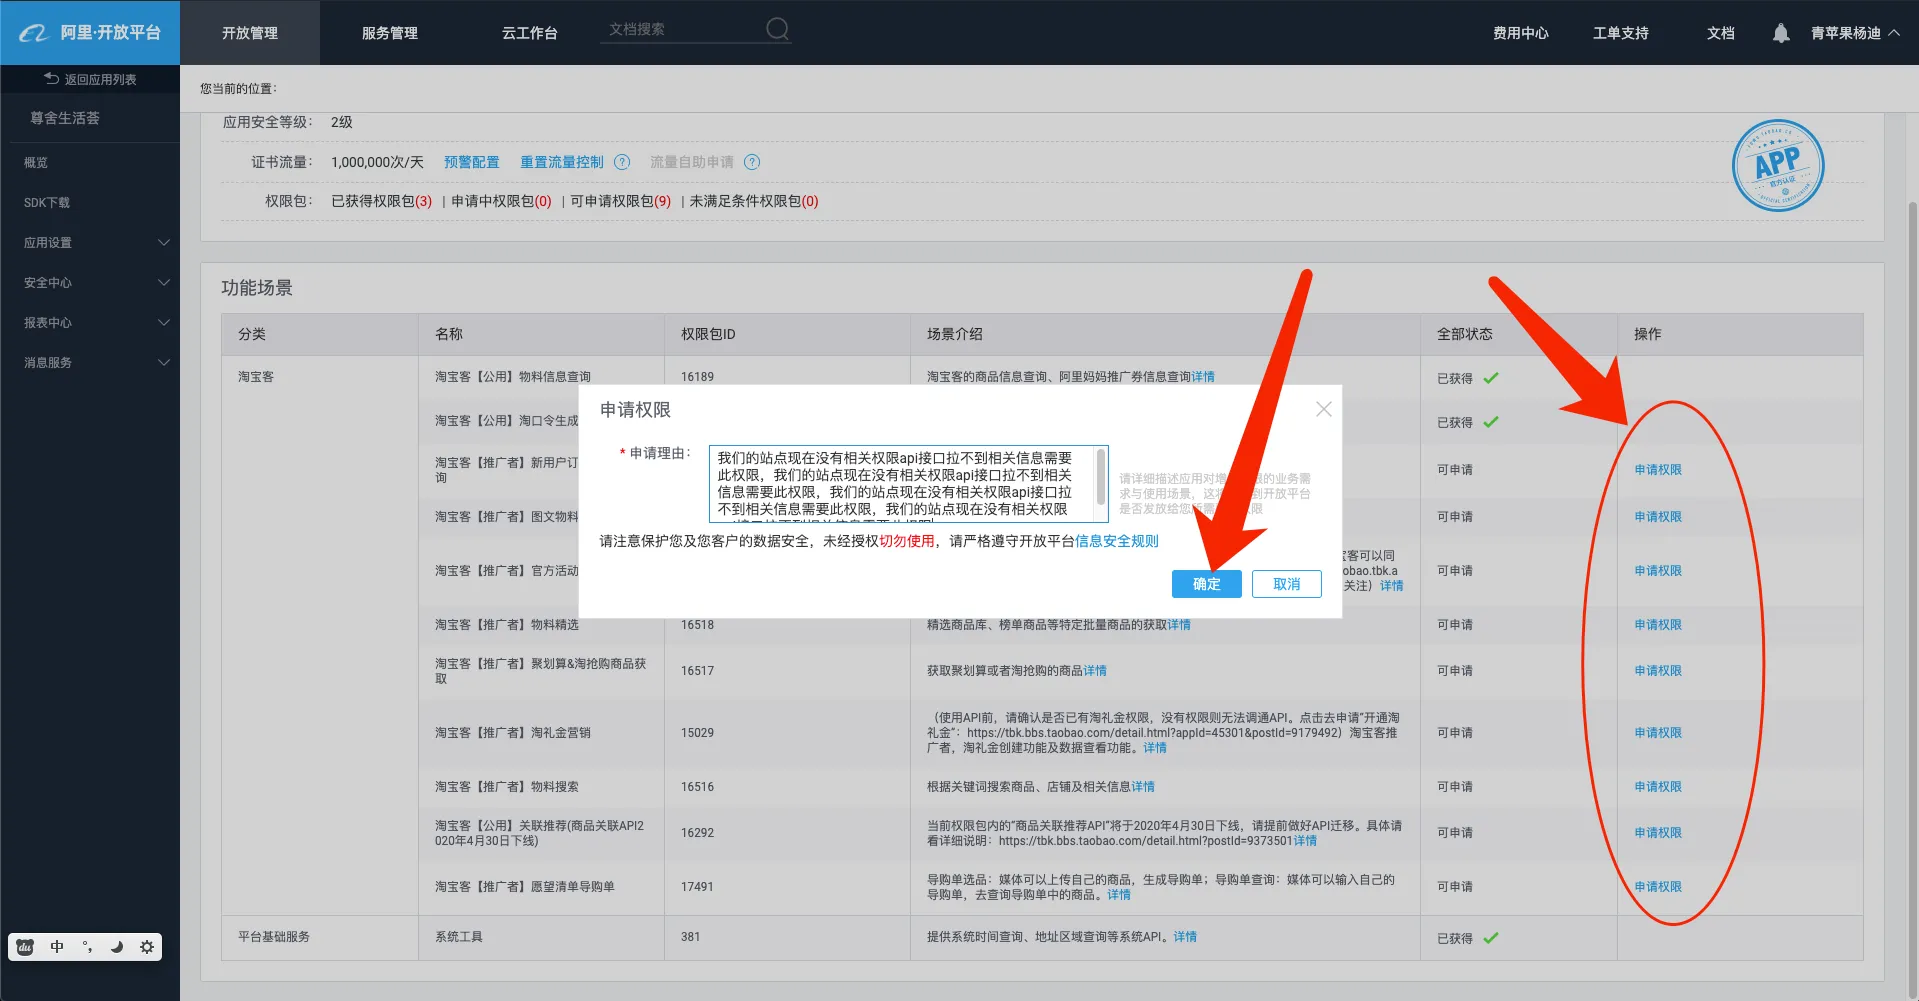The width and height of the screenshot is (1919, 1001).
Task: Click the input method moon icon
Action: point(117,947)
